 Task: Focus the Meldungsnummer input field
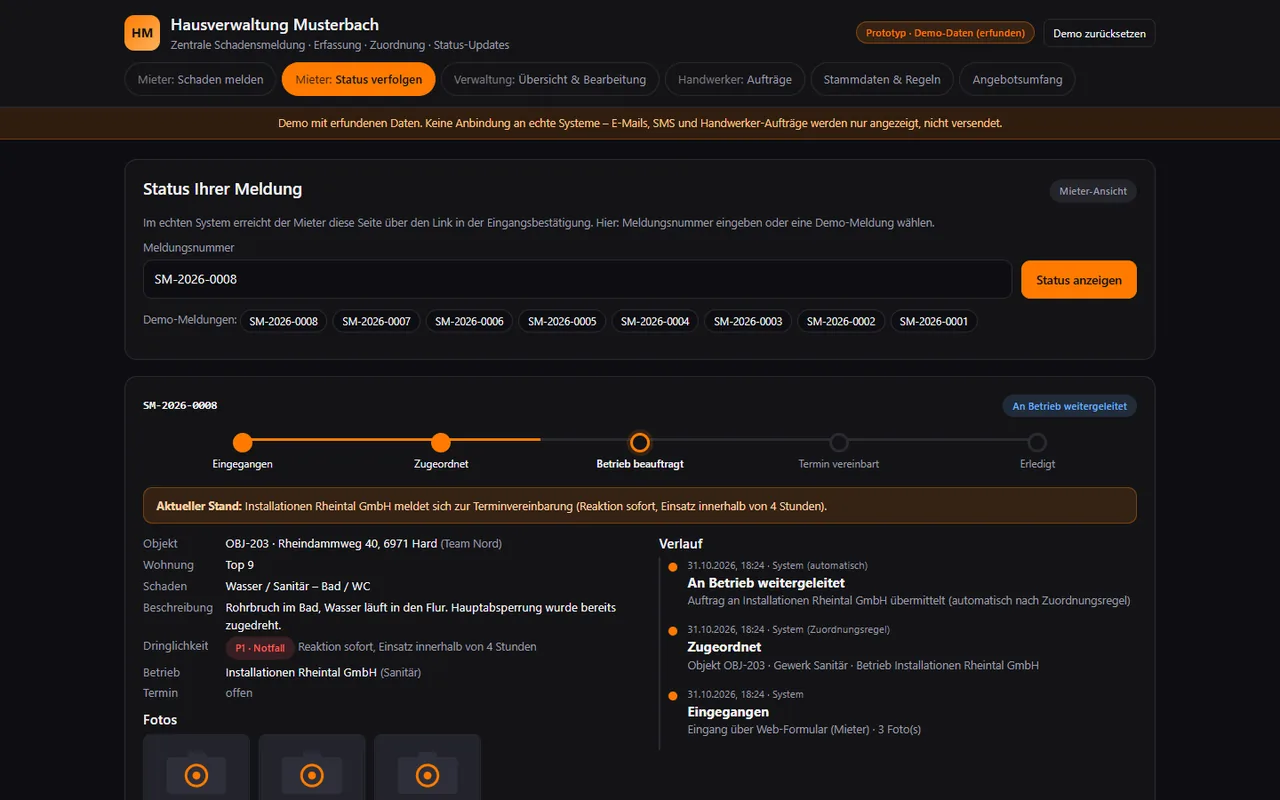click(578, 279)
